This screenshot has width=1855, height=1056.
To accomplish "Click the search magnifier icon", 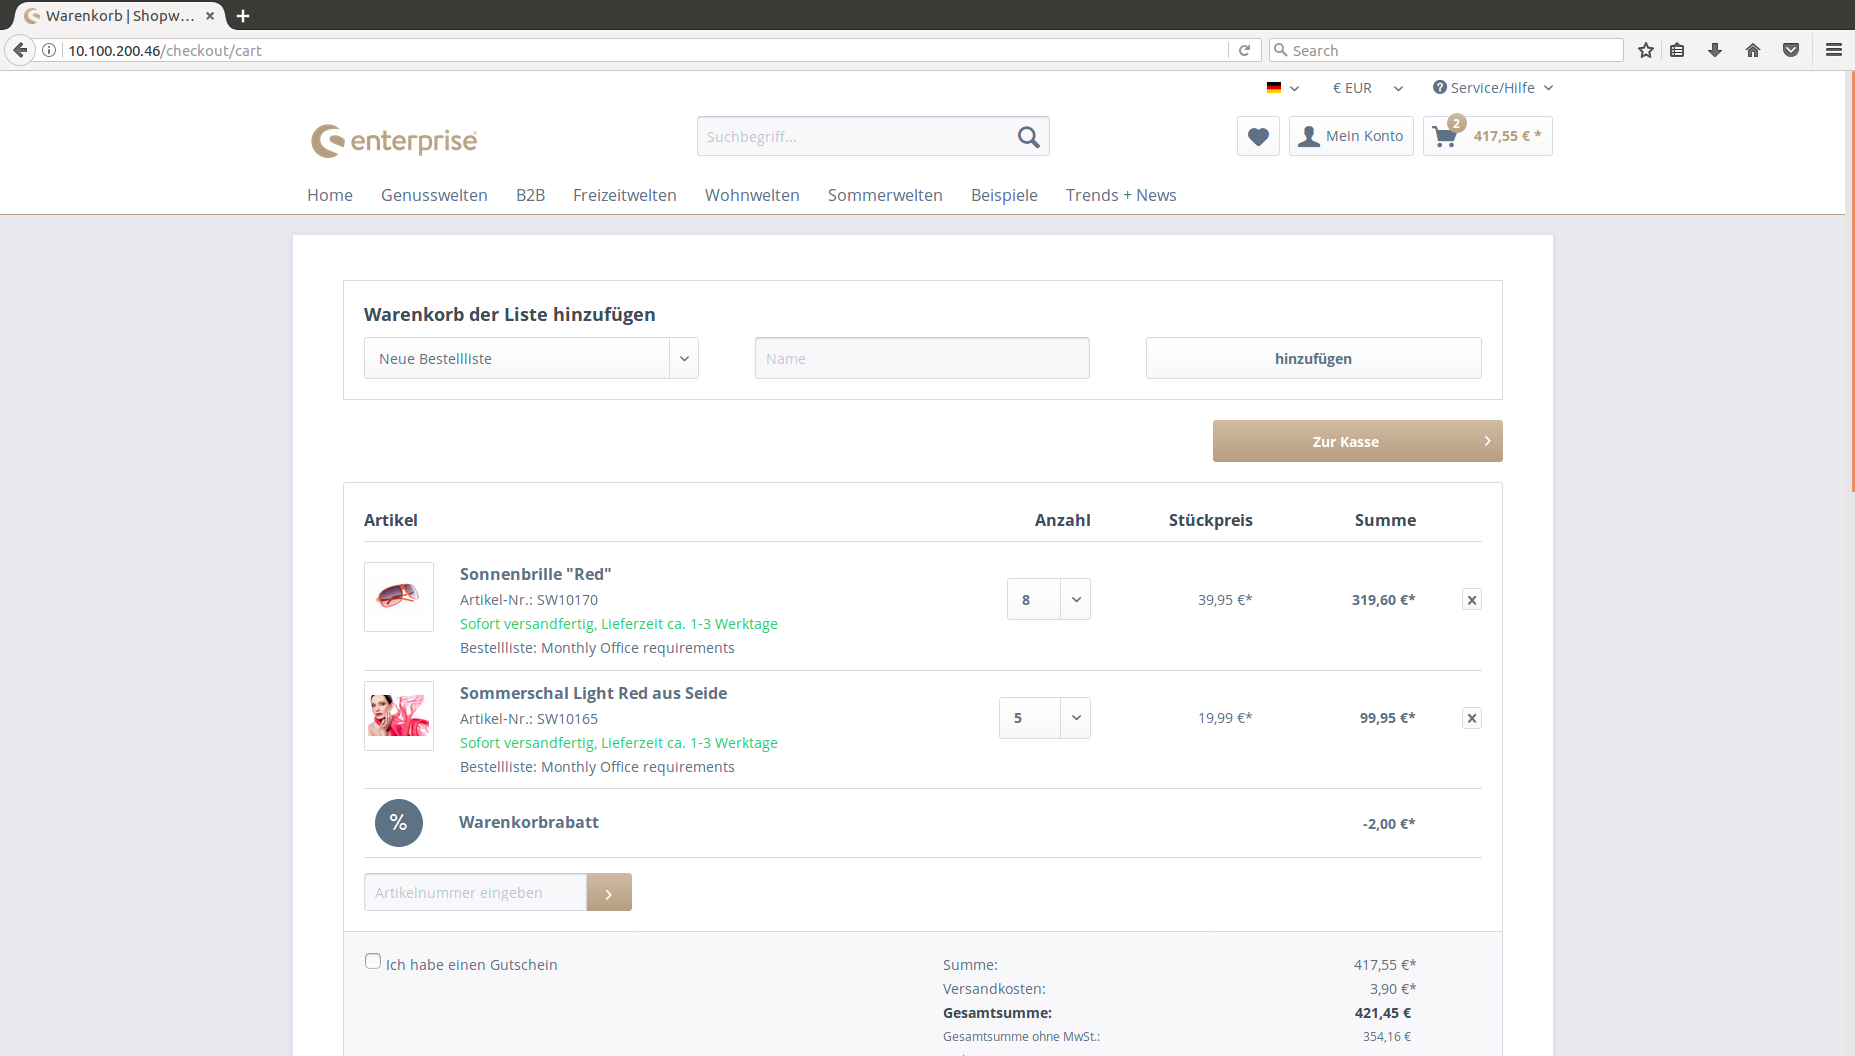I will pyautogui.click(x=1028, y=137).
